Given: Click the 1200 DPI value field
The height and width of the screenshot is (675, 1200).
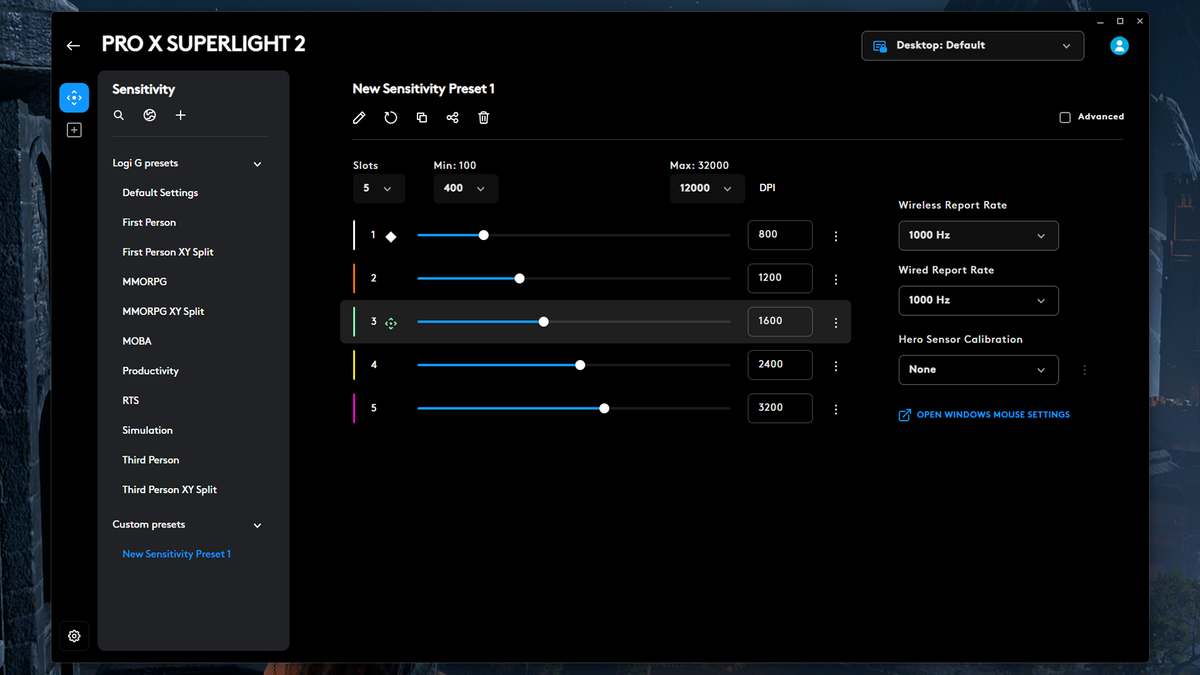Looking at the screenshot, I should click(x=780, y=278).
